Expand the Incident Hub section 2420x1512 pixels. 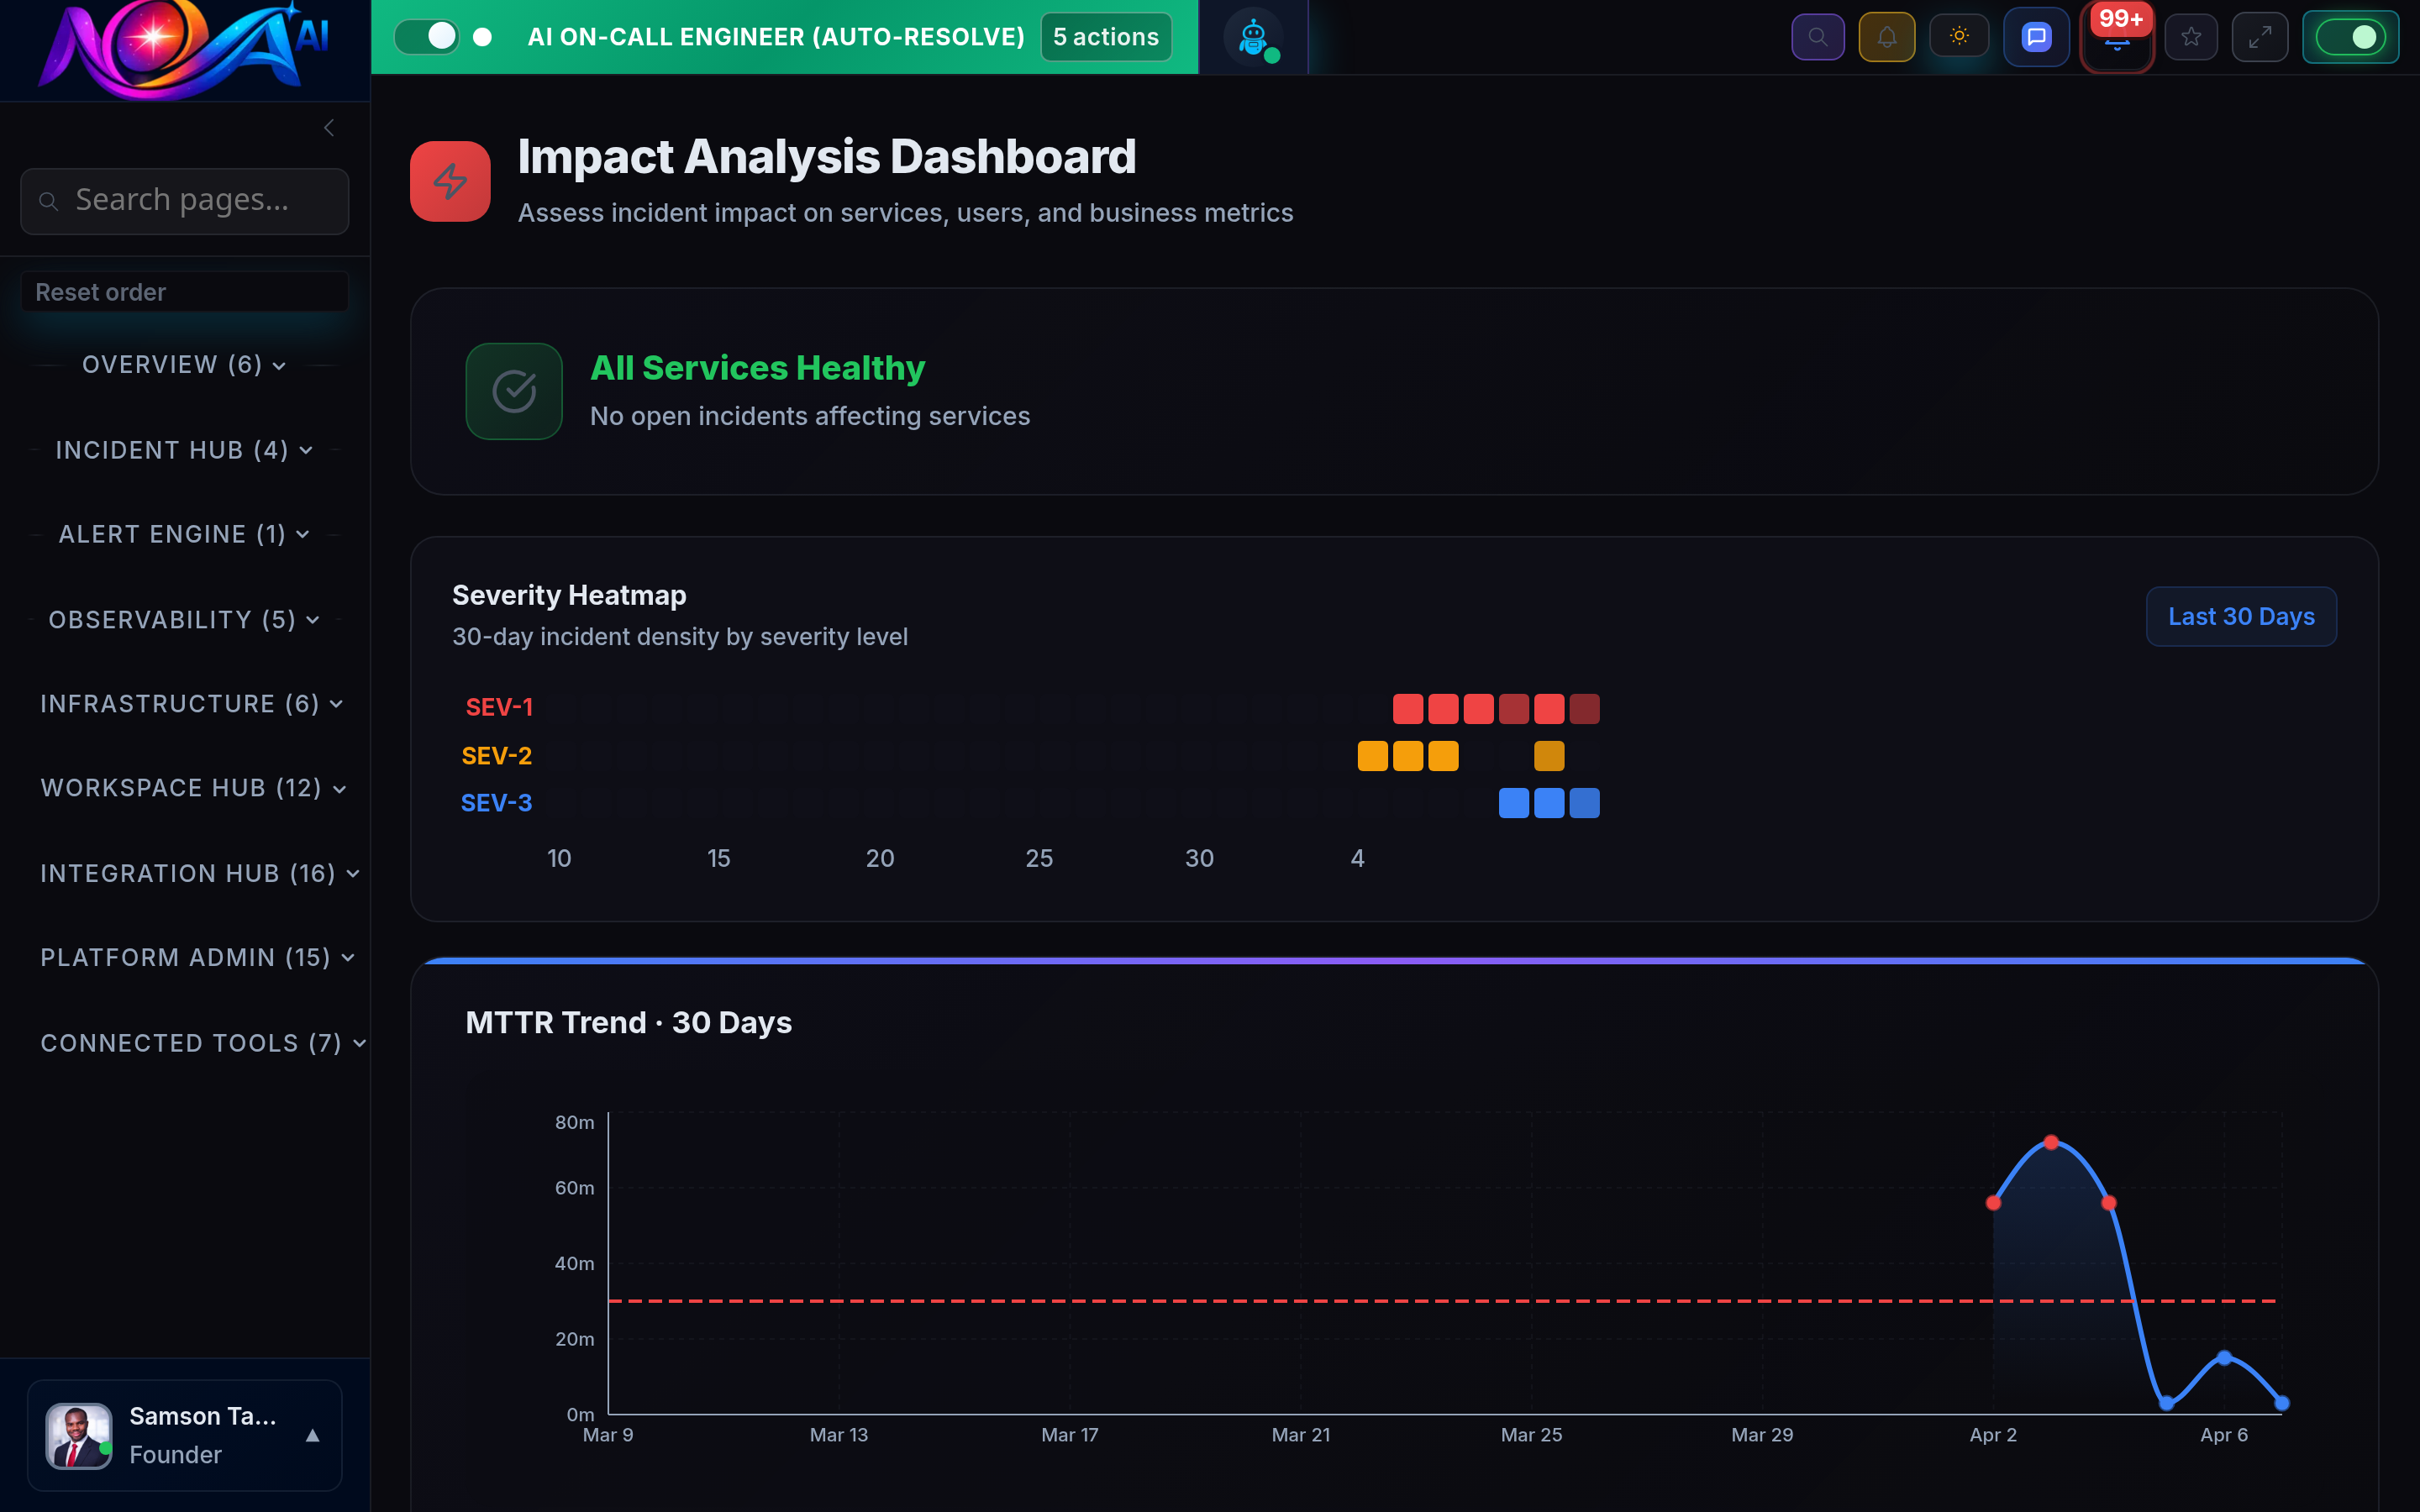tap(183, 450)
